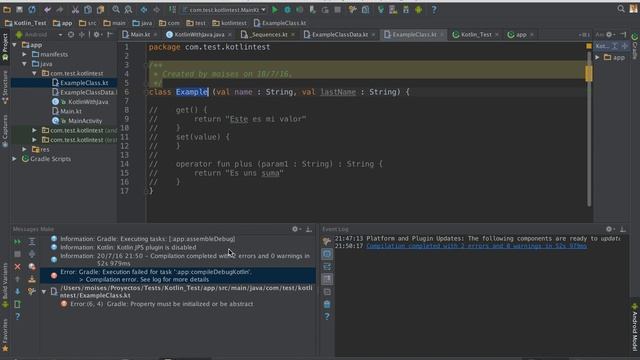
Task: Open Android Device Monitor robot icon
Action: [x=418, y=9]
